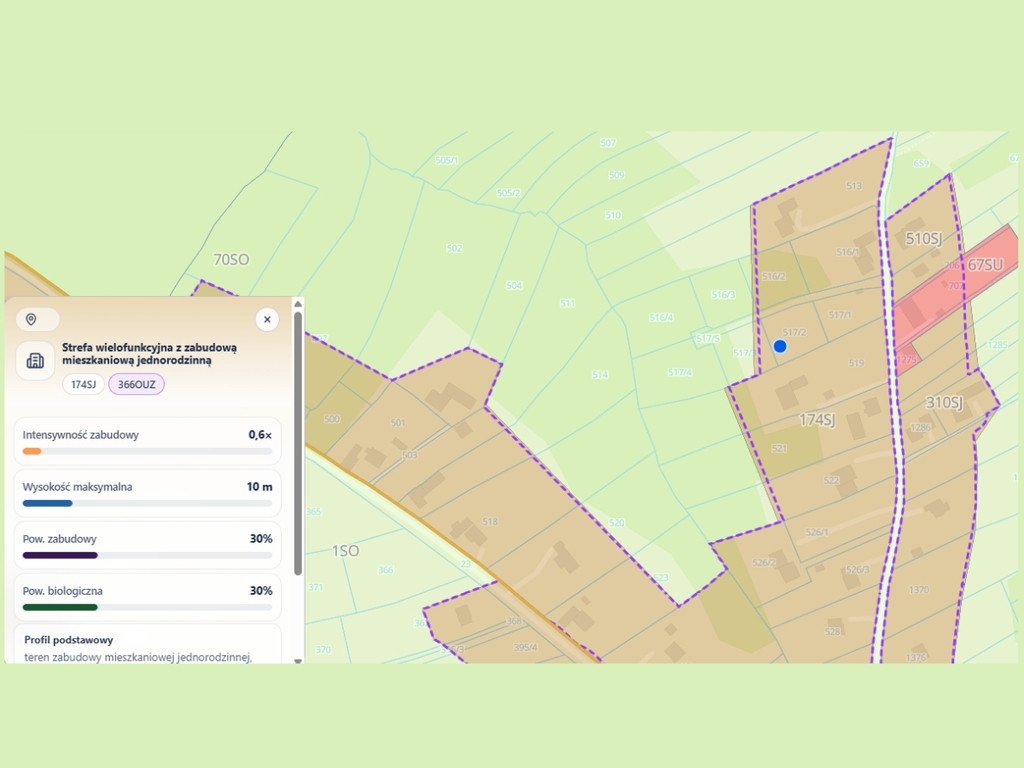
Task: Click the panel scrollbar thumb
Action: tap(298, 443)
